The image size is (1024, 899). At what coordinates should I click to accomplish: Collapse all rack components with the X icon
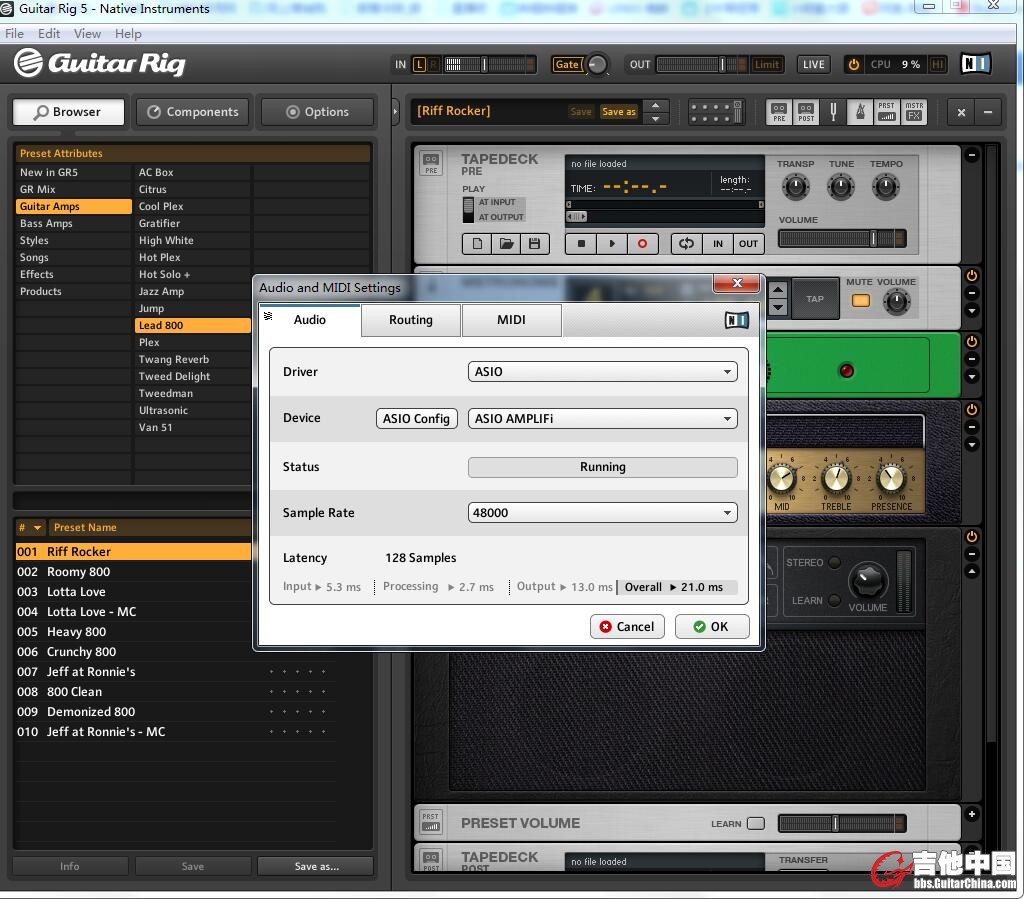pos(961,112)
